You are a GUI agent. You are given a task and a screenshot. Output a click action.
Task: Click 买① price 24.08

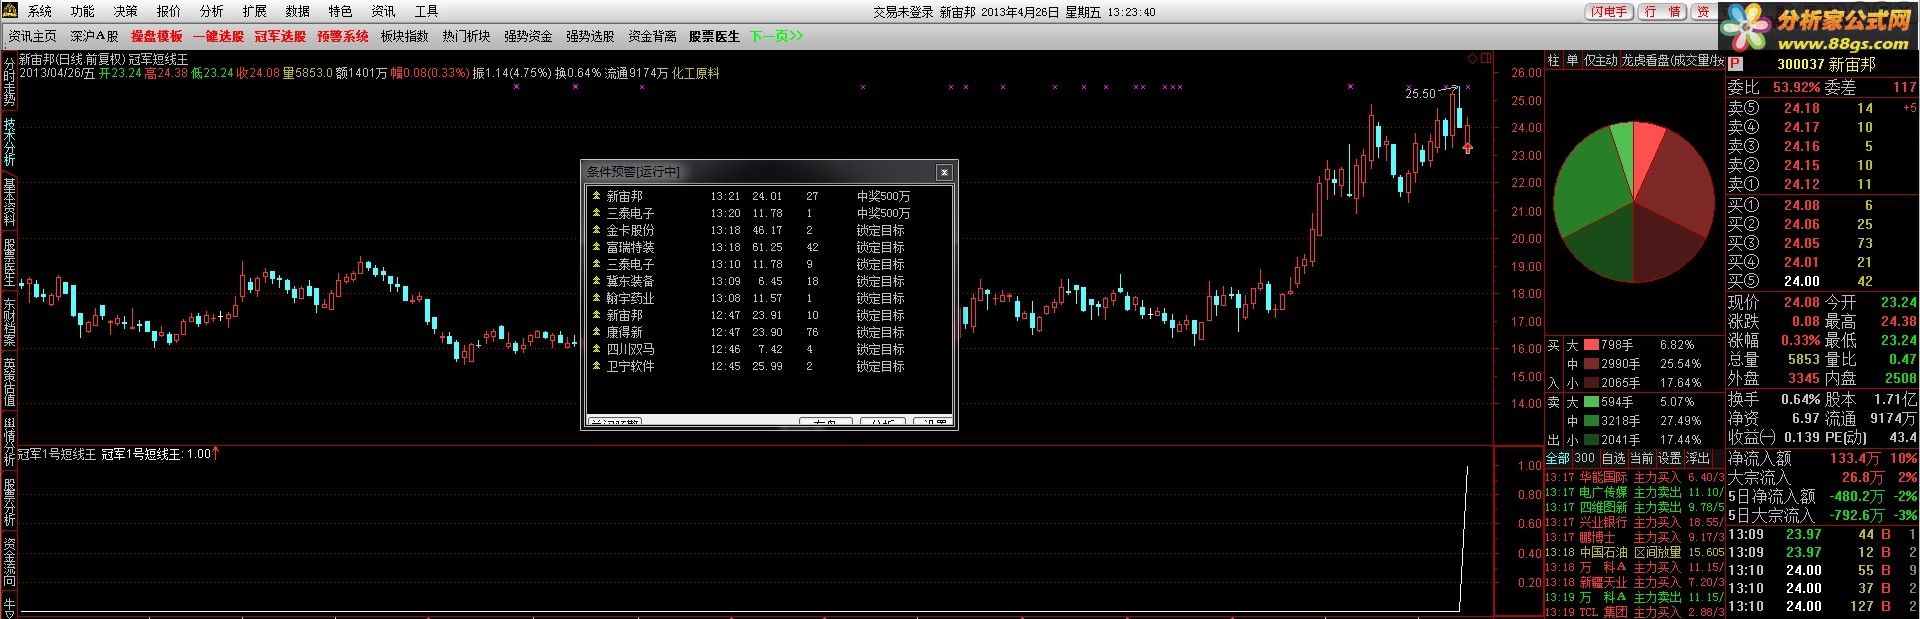(x=1801, y=205)
